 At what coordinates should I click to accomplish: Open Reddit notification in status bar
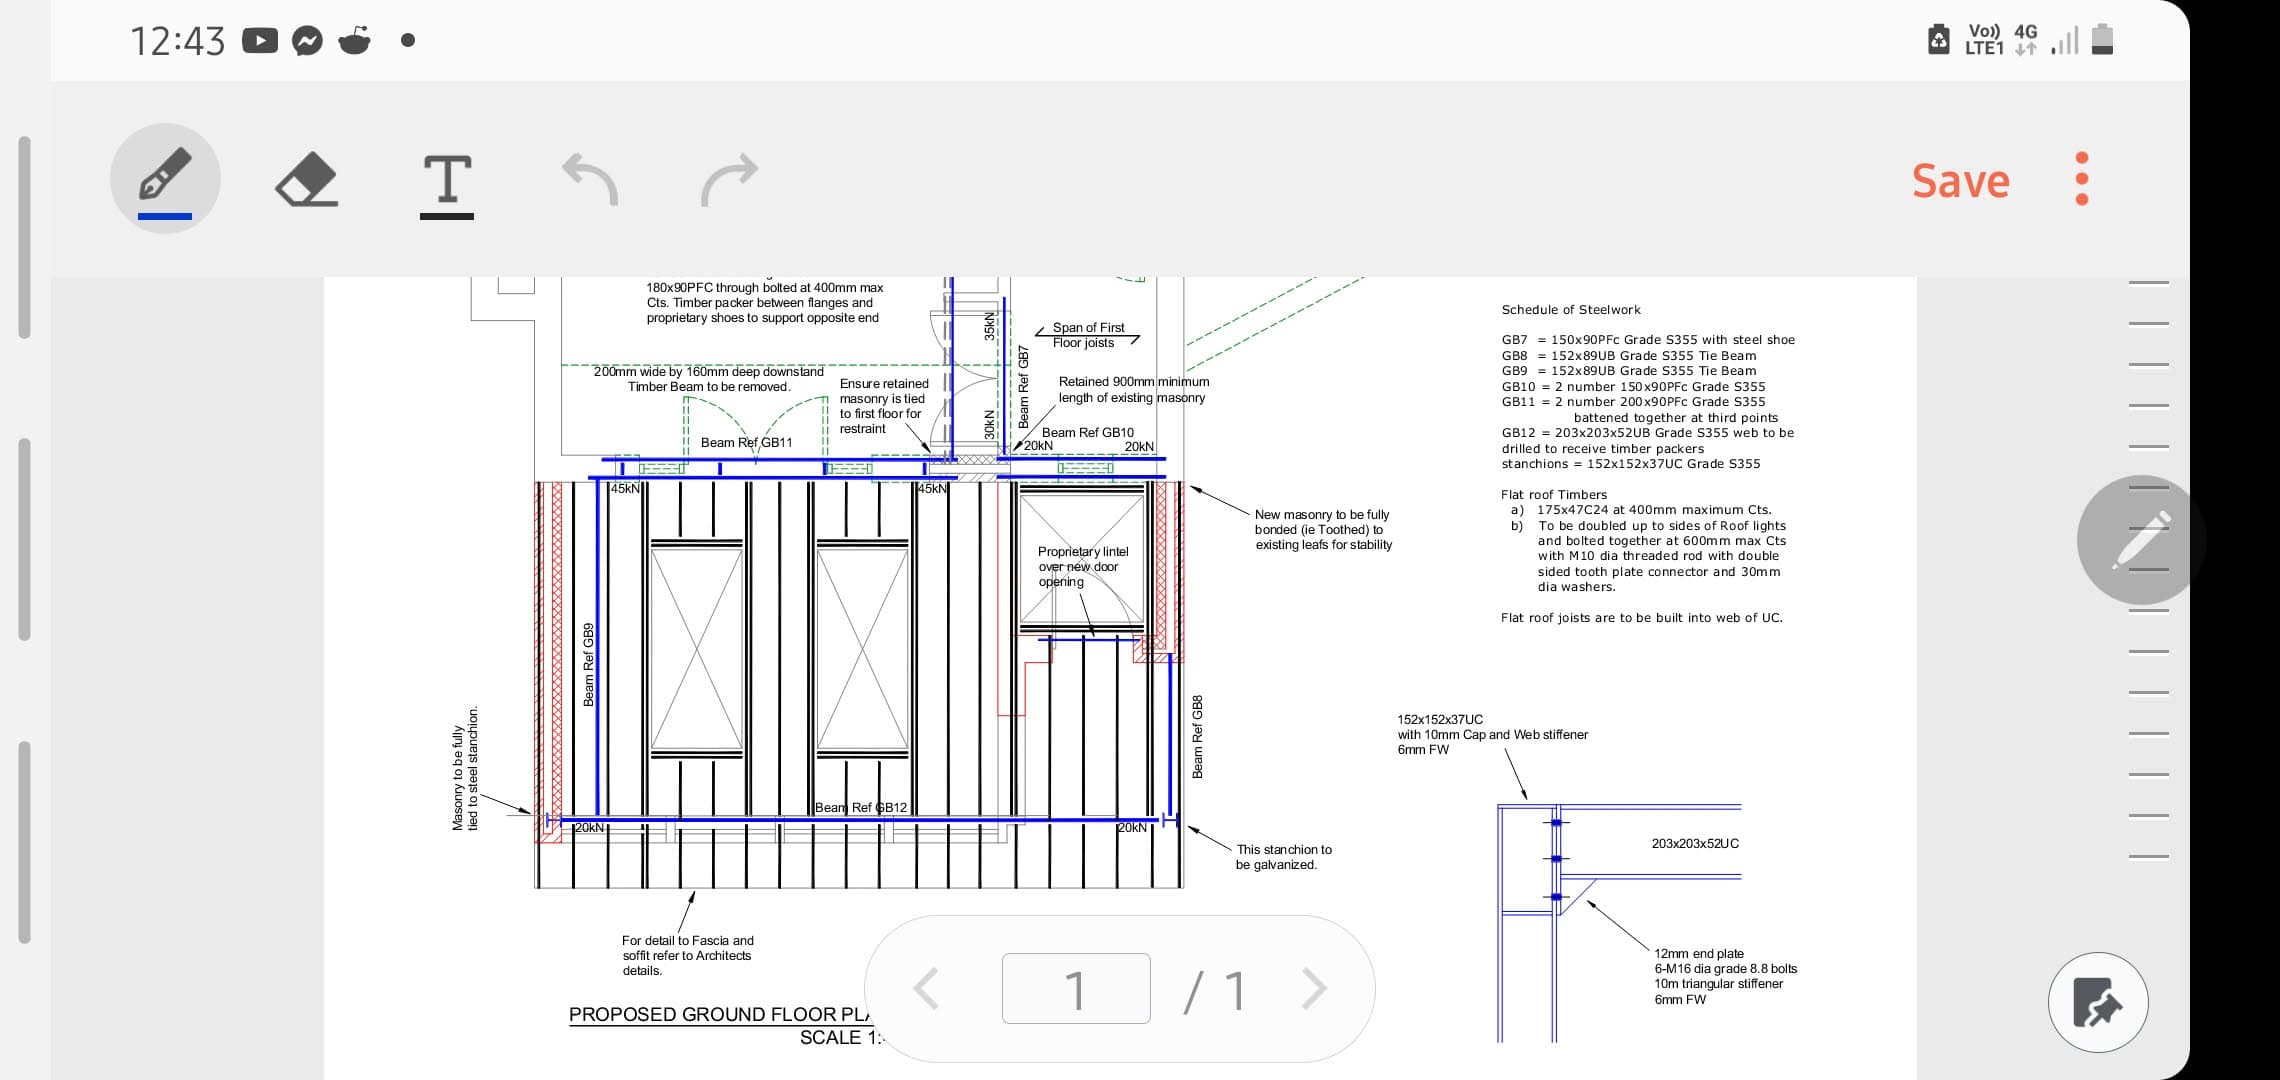click(x=355, y=41)
